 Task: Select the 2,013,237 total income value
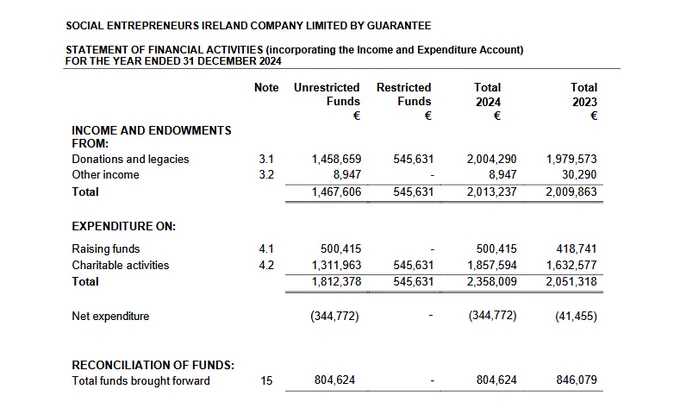(x=492, y=192)
